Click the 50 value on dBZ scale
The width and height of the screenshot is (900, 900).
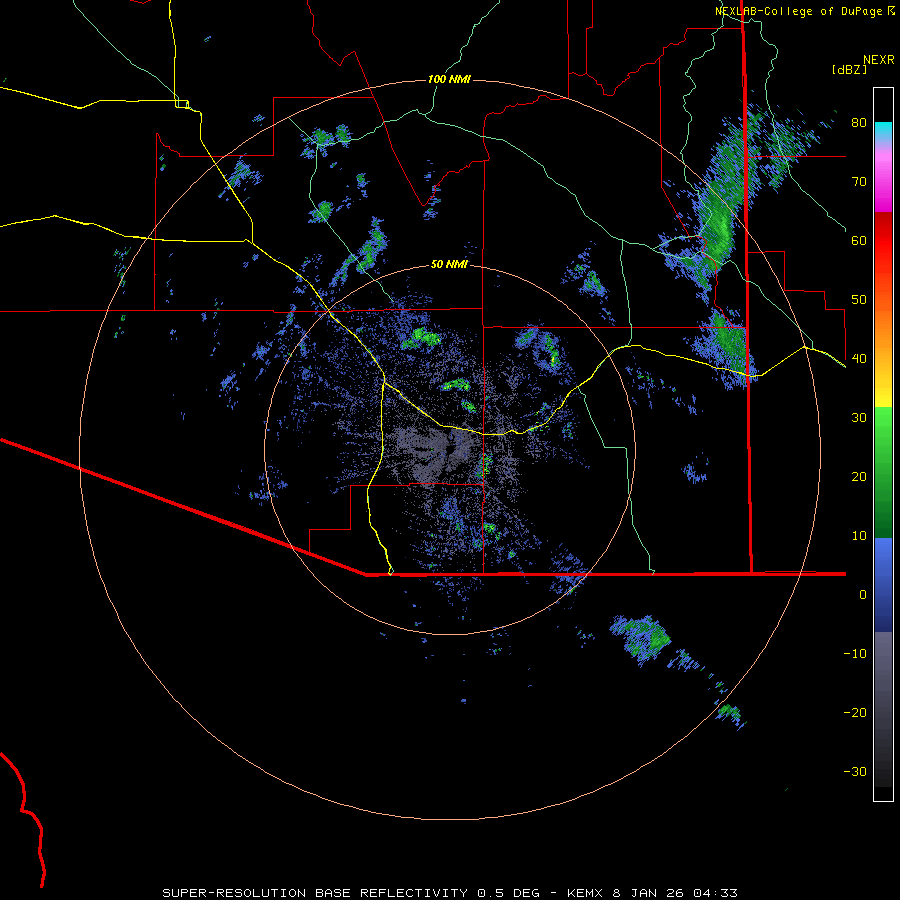859,300
